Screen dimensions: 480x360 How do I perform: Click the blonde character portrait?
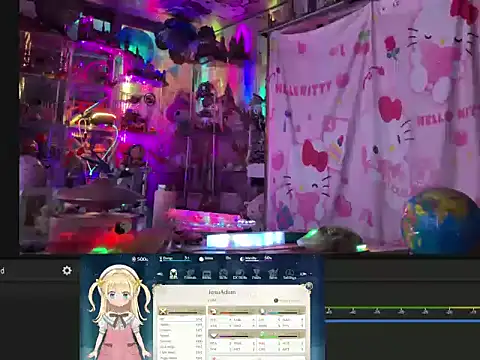coord(119,312)
